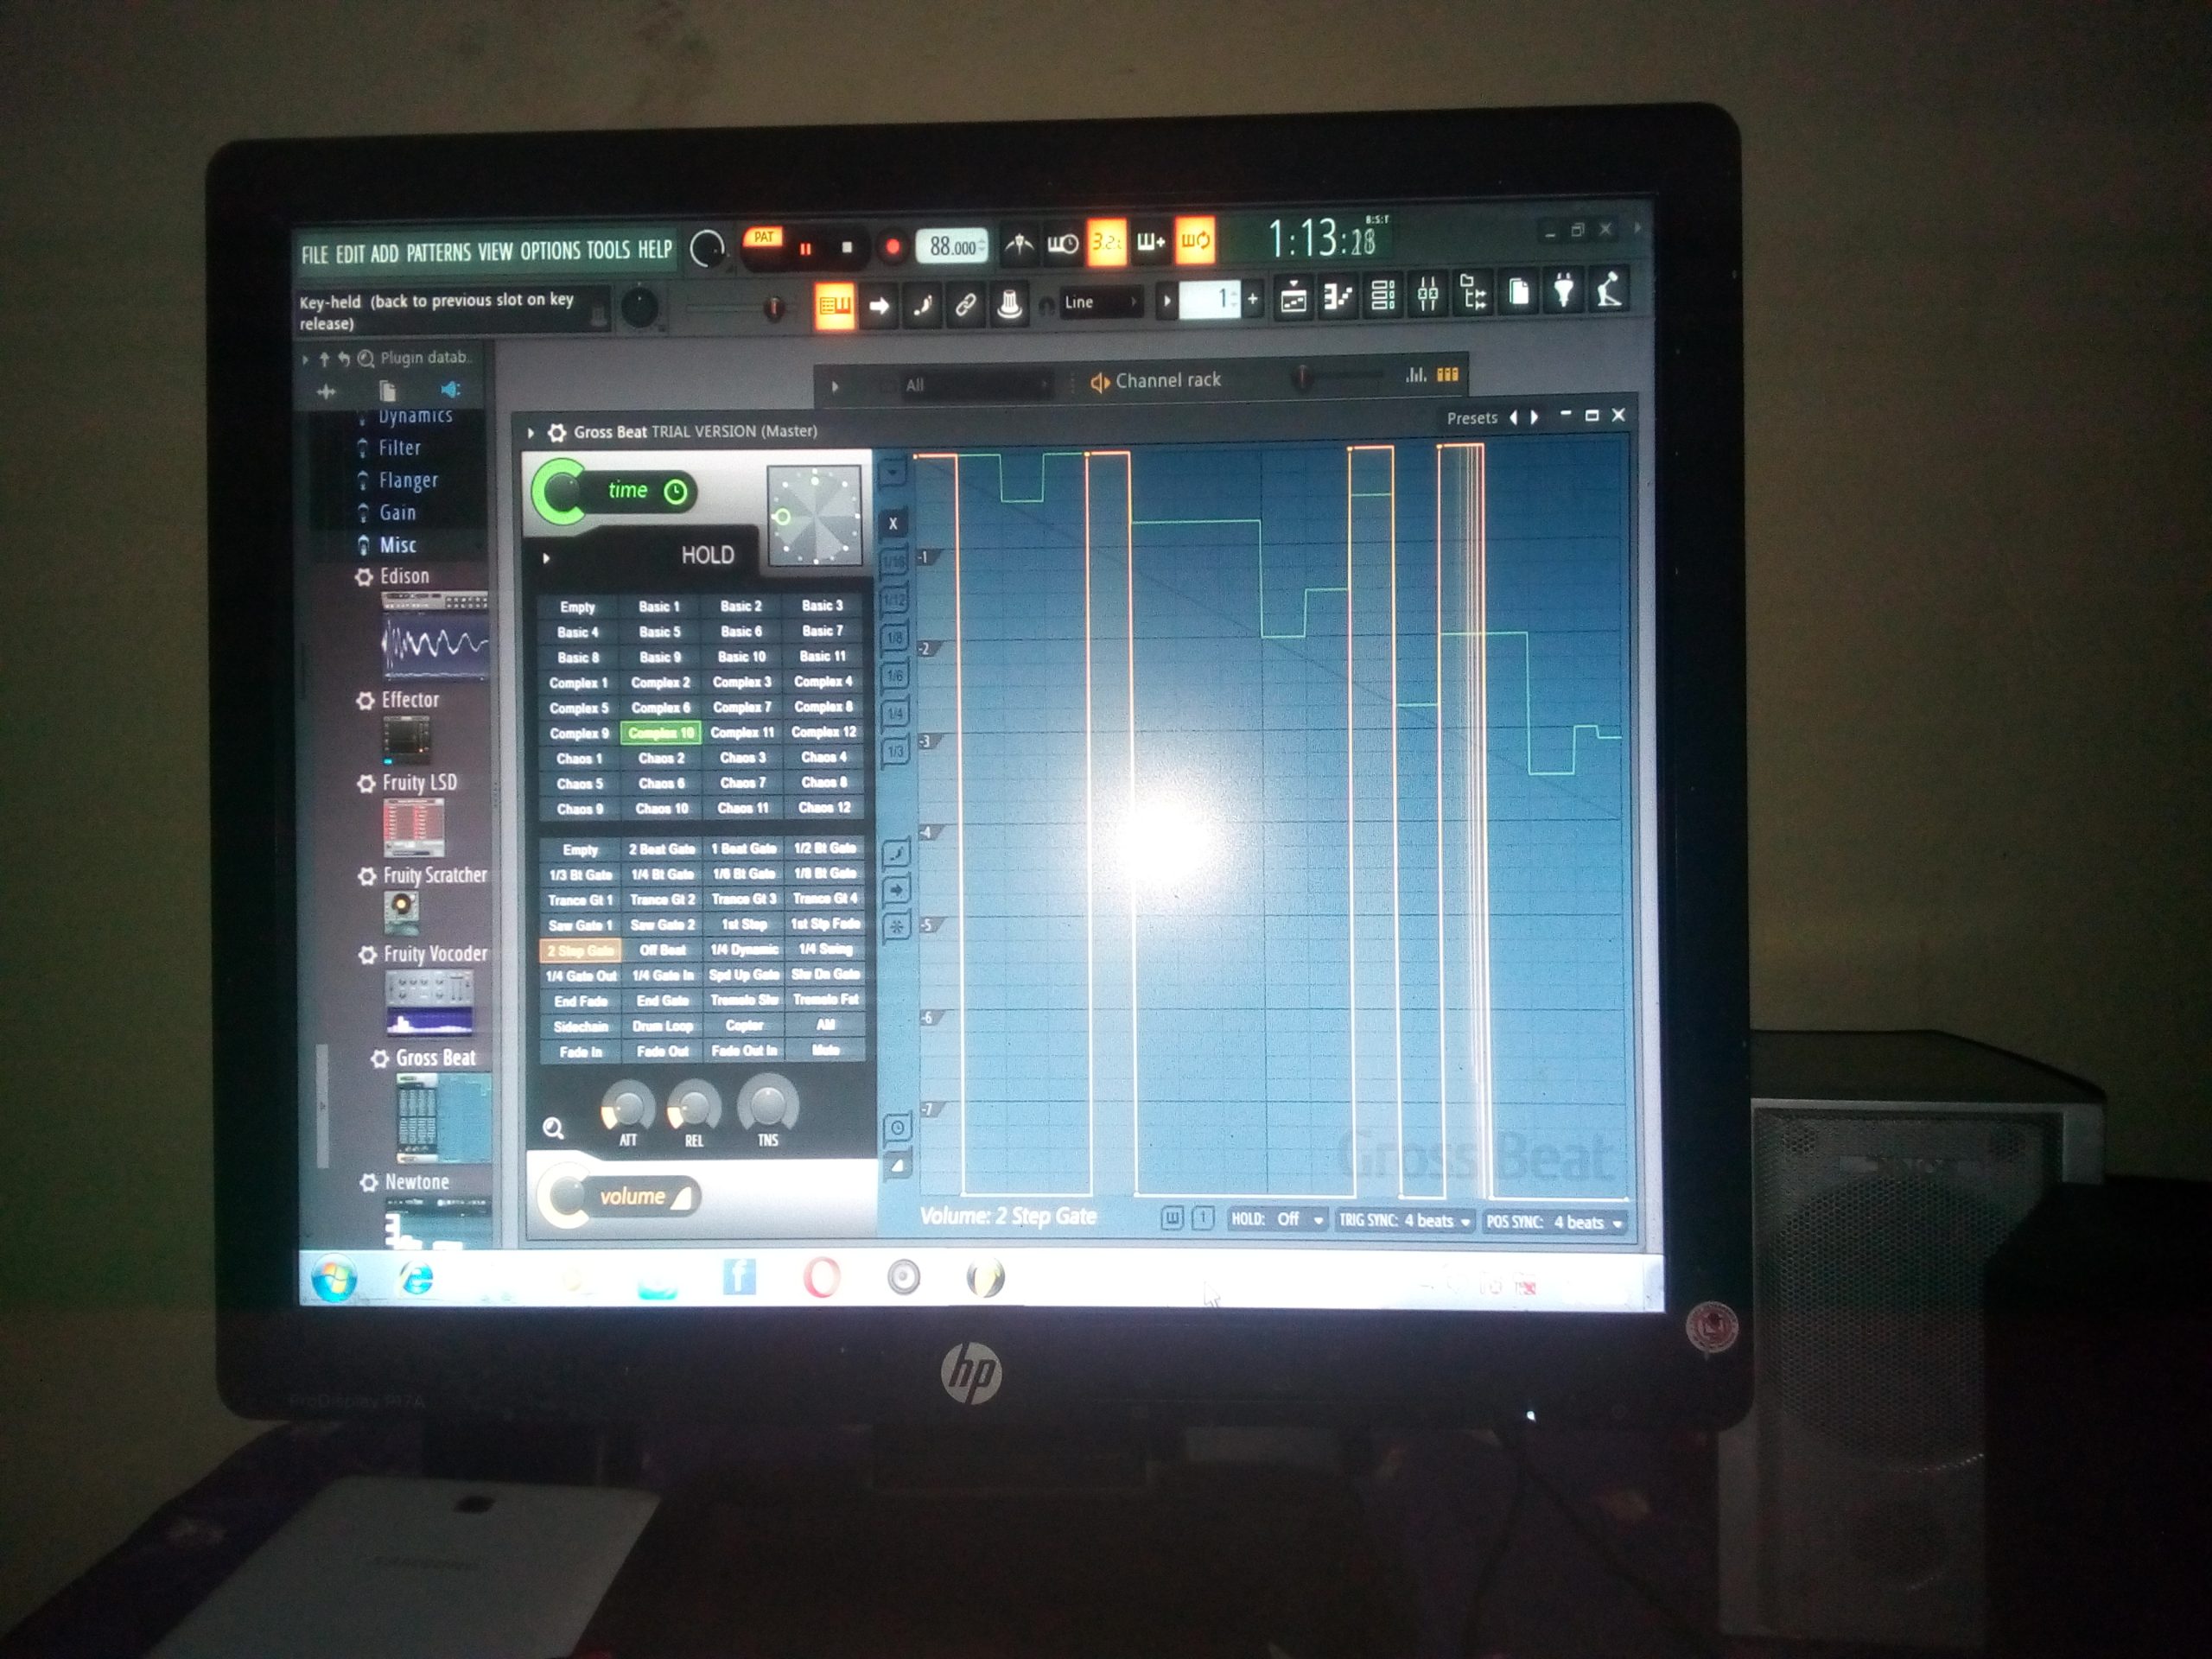Open the Windows Start button
This screenshot has height=1659, width=2212.
(335, 1278)
